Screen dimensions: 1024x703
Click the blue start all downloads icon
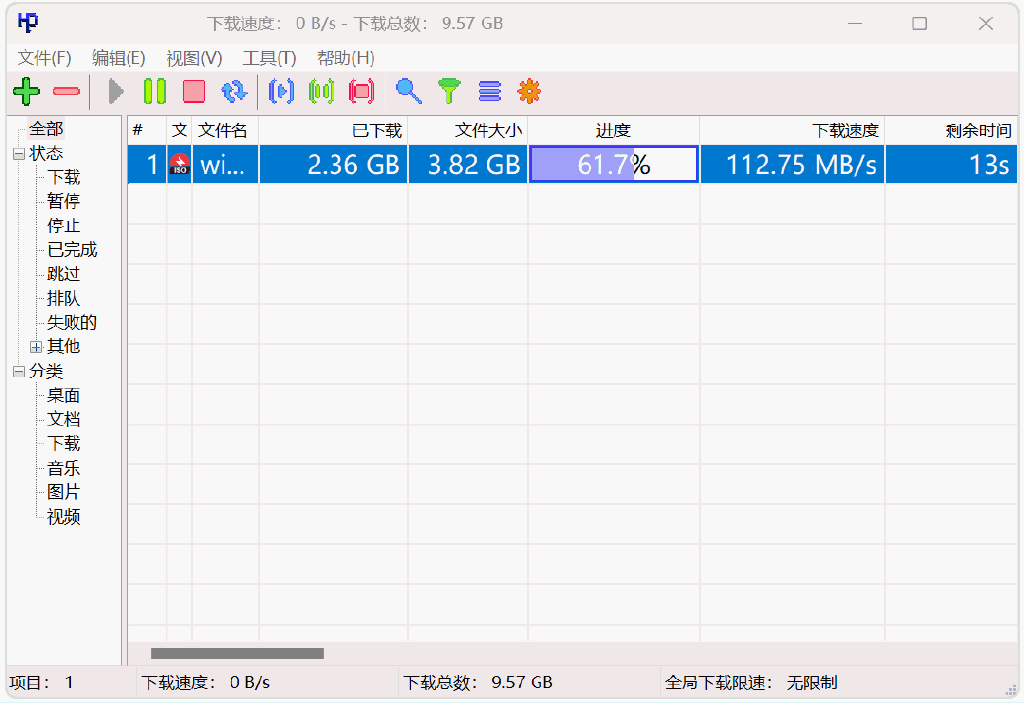tap(281, 92)
